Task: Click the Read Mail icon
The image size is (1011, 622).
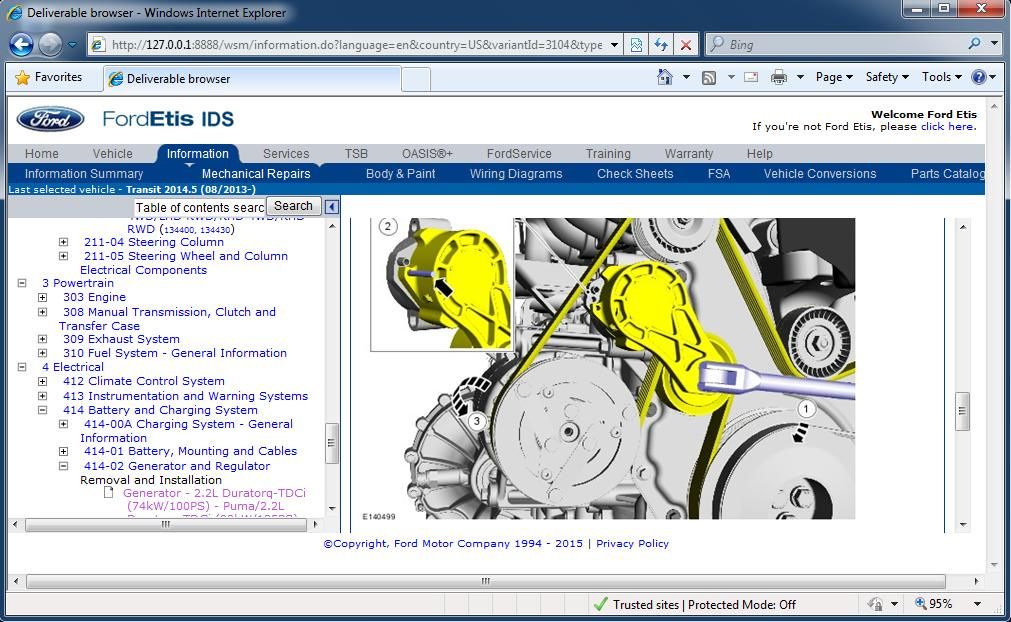Action: pyautogui.click(x=751, y=77)
